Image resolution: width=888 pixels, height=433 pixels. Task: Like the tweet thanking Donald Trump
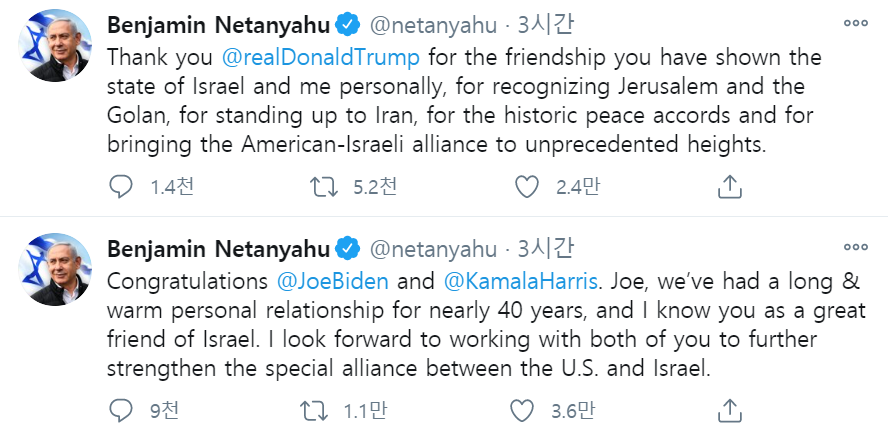526,186
